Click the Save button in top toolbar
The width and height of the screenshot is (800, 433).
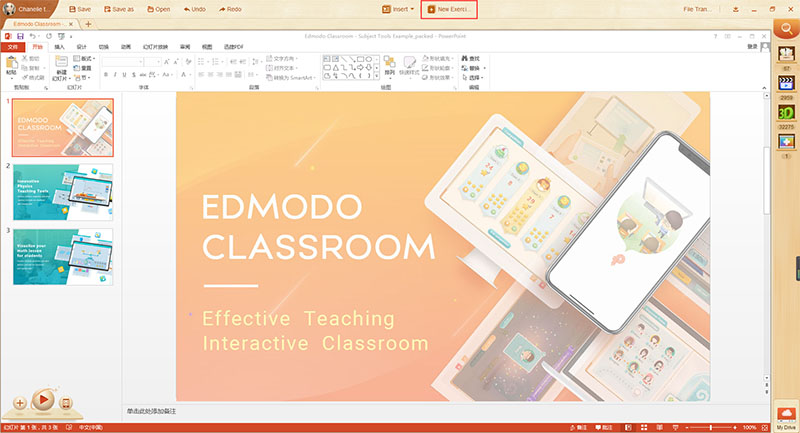[80, 9]
